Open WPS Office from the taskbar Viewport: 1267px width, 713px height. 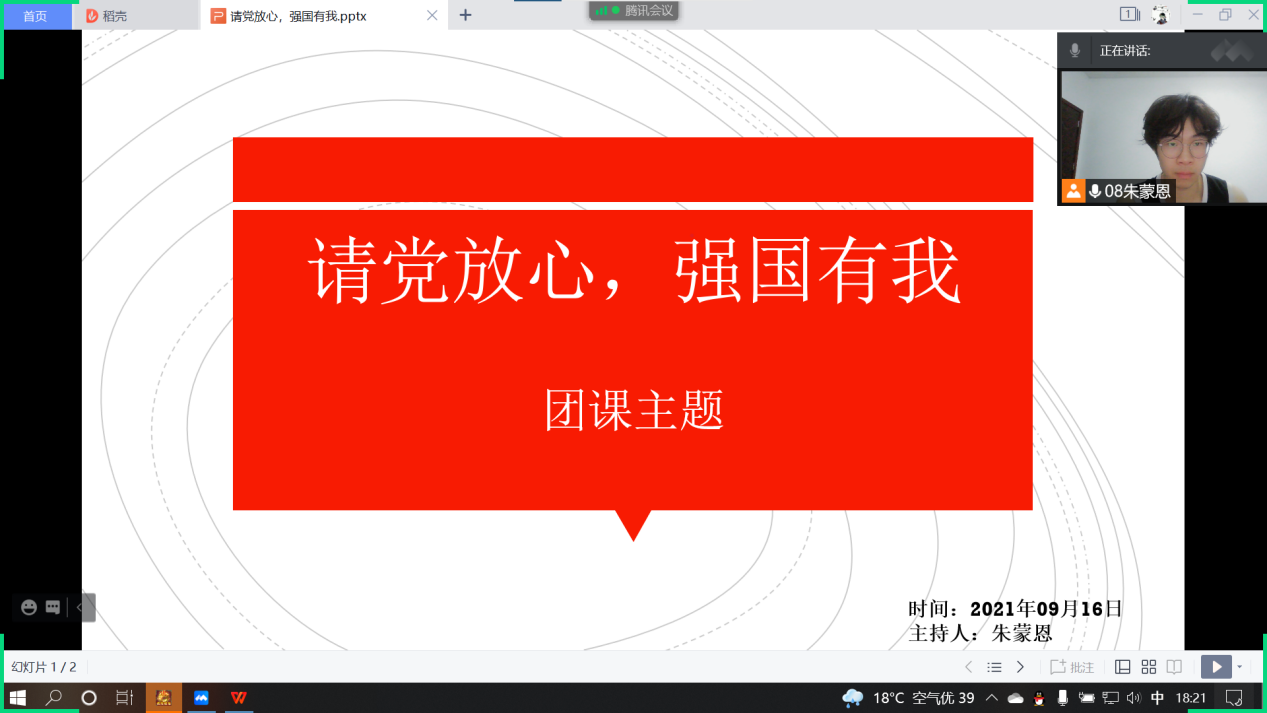[x=239, y=698]
